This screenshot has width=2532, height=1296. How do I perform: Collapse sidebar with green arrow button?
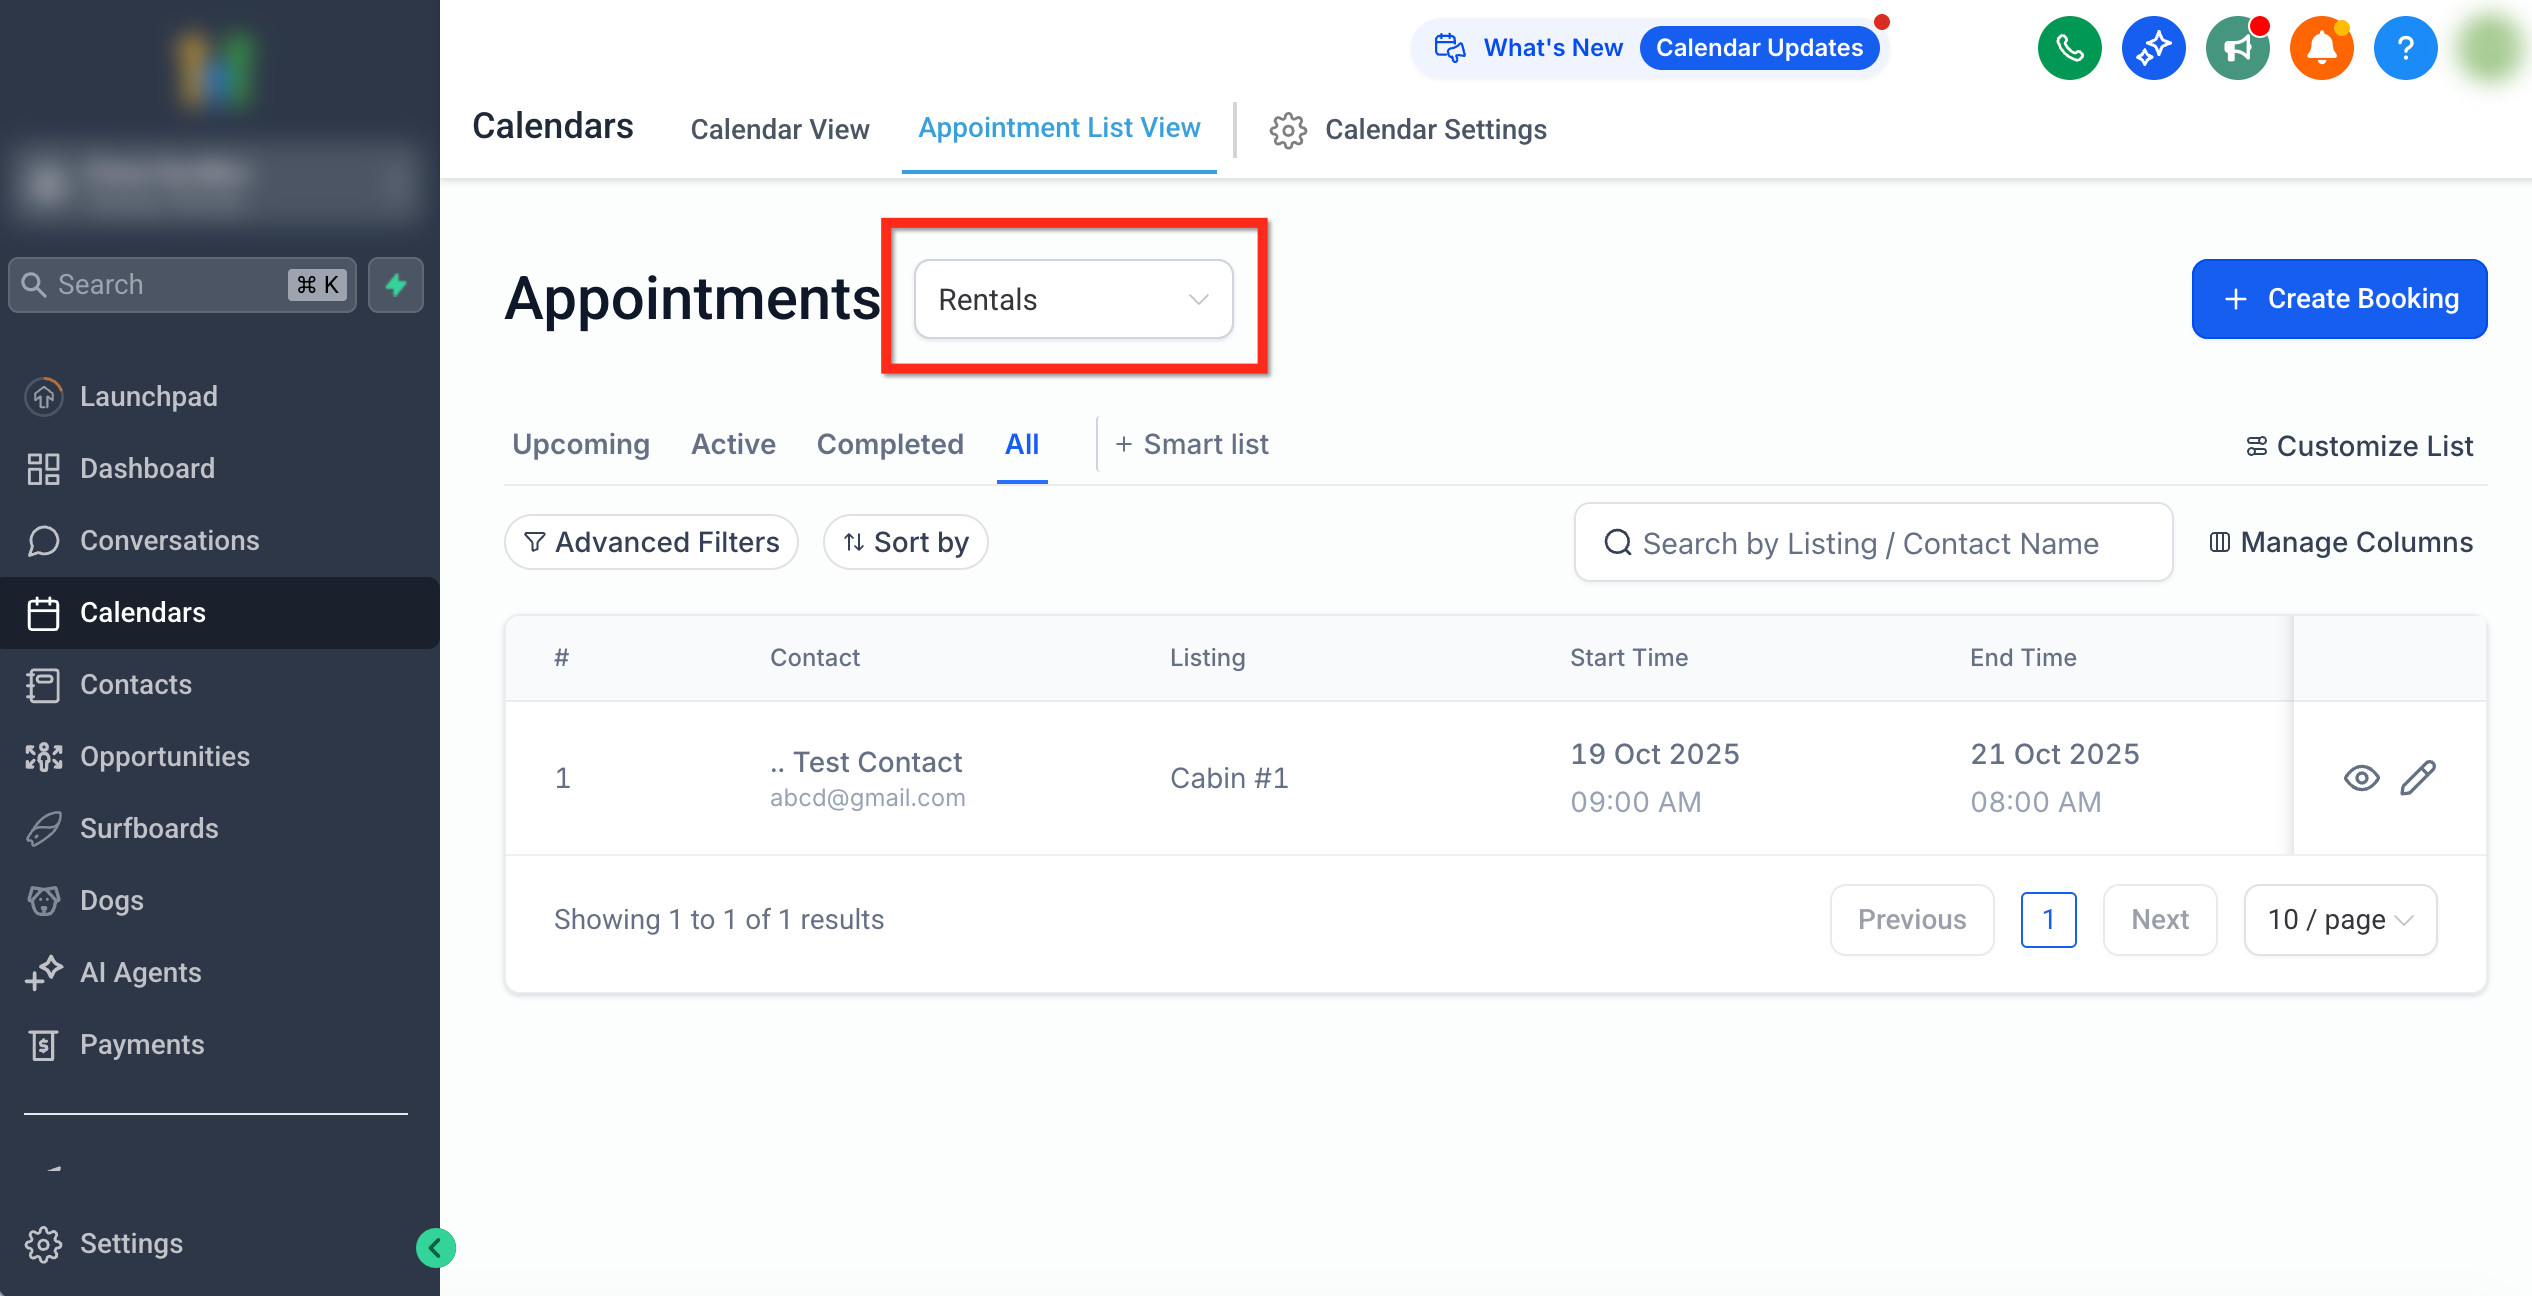436,1247
